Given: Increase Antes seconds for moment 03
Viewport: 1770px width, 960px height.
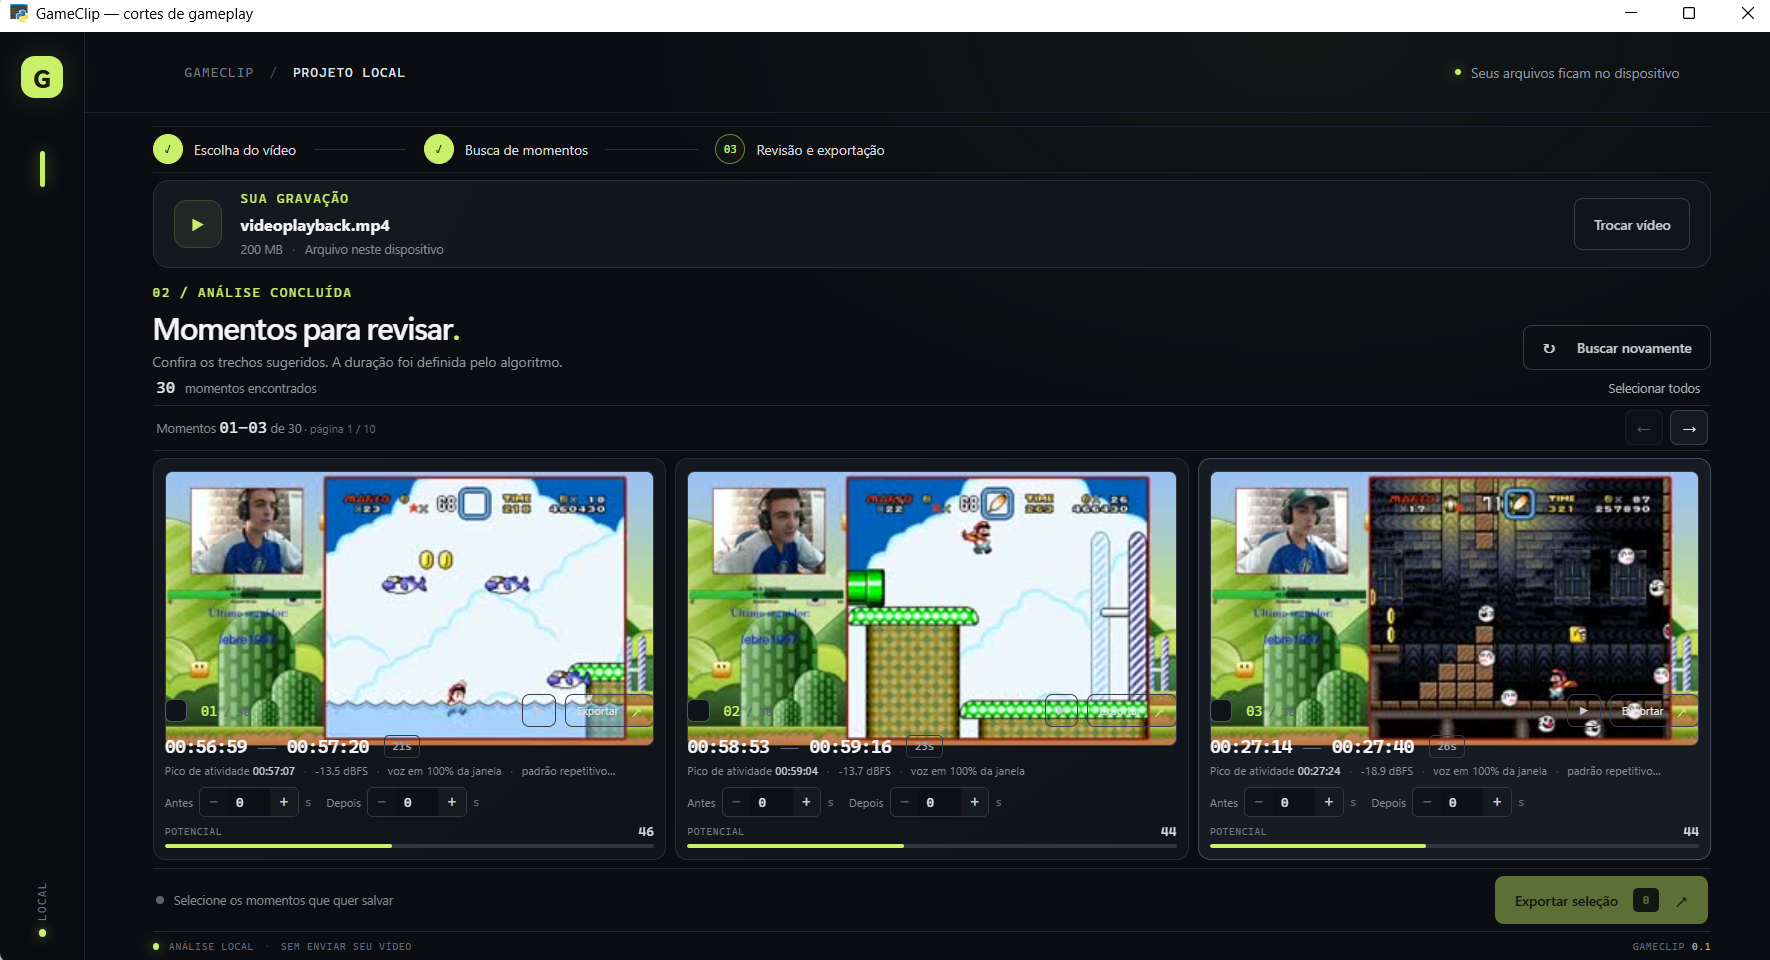Looking at the screenshot, I should [x=1329, y=802].
